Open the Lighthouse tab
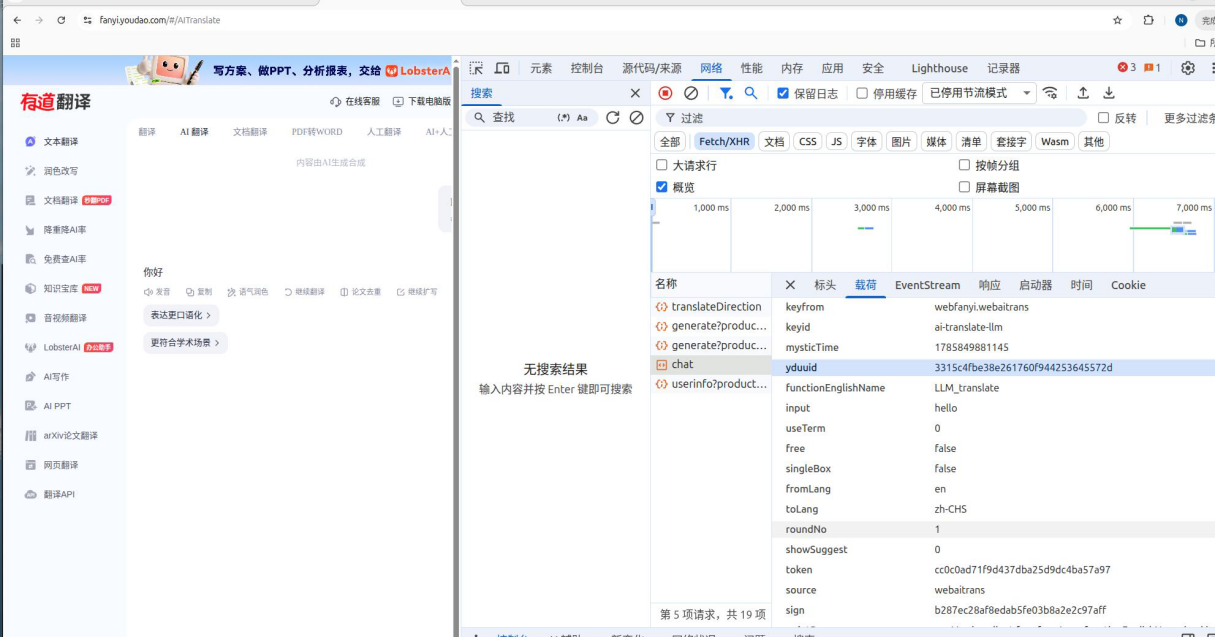Image resolution: width=1215 pixels, height=637 pixels. (940, 68)
